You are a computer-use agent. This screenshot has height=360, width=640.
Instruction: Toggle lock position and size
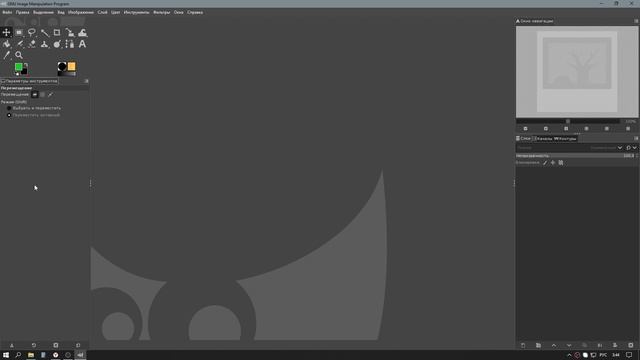[x=553, y=162]
